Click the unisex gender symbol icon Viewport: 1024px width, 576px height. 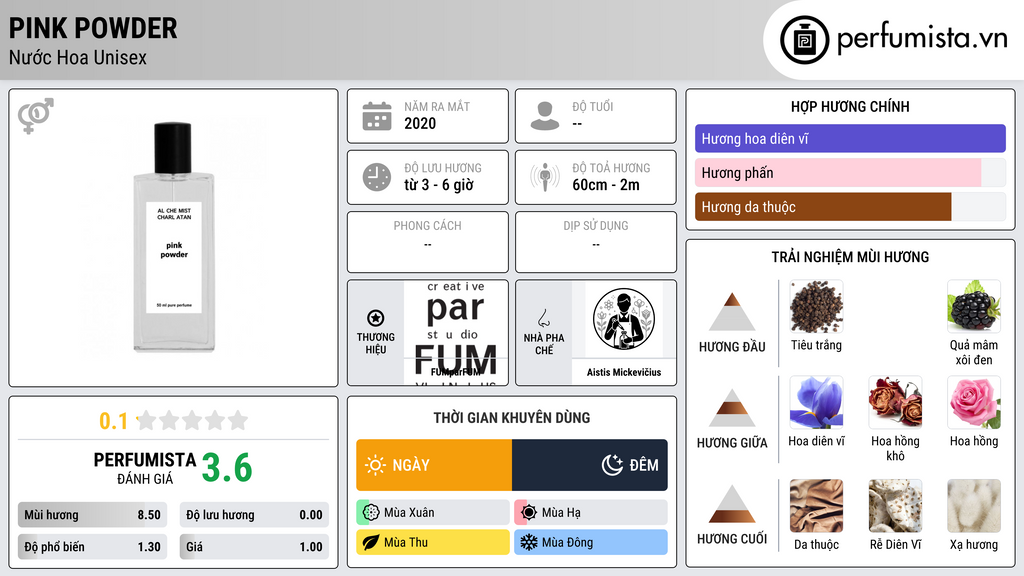[x=35, y=116]
